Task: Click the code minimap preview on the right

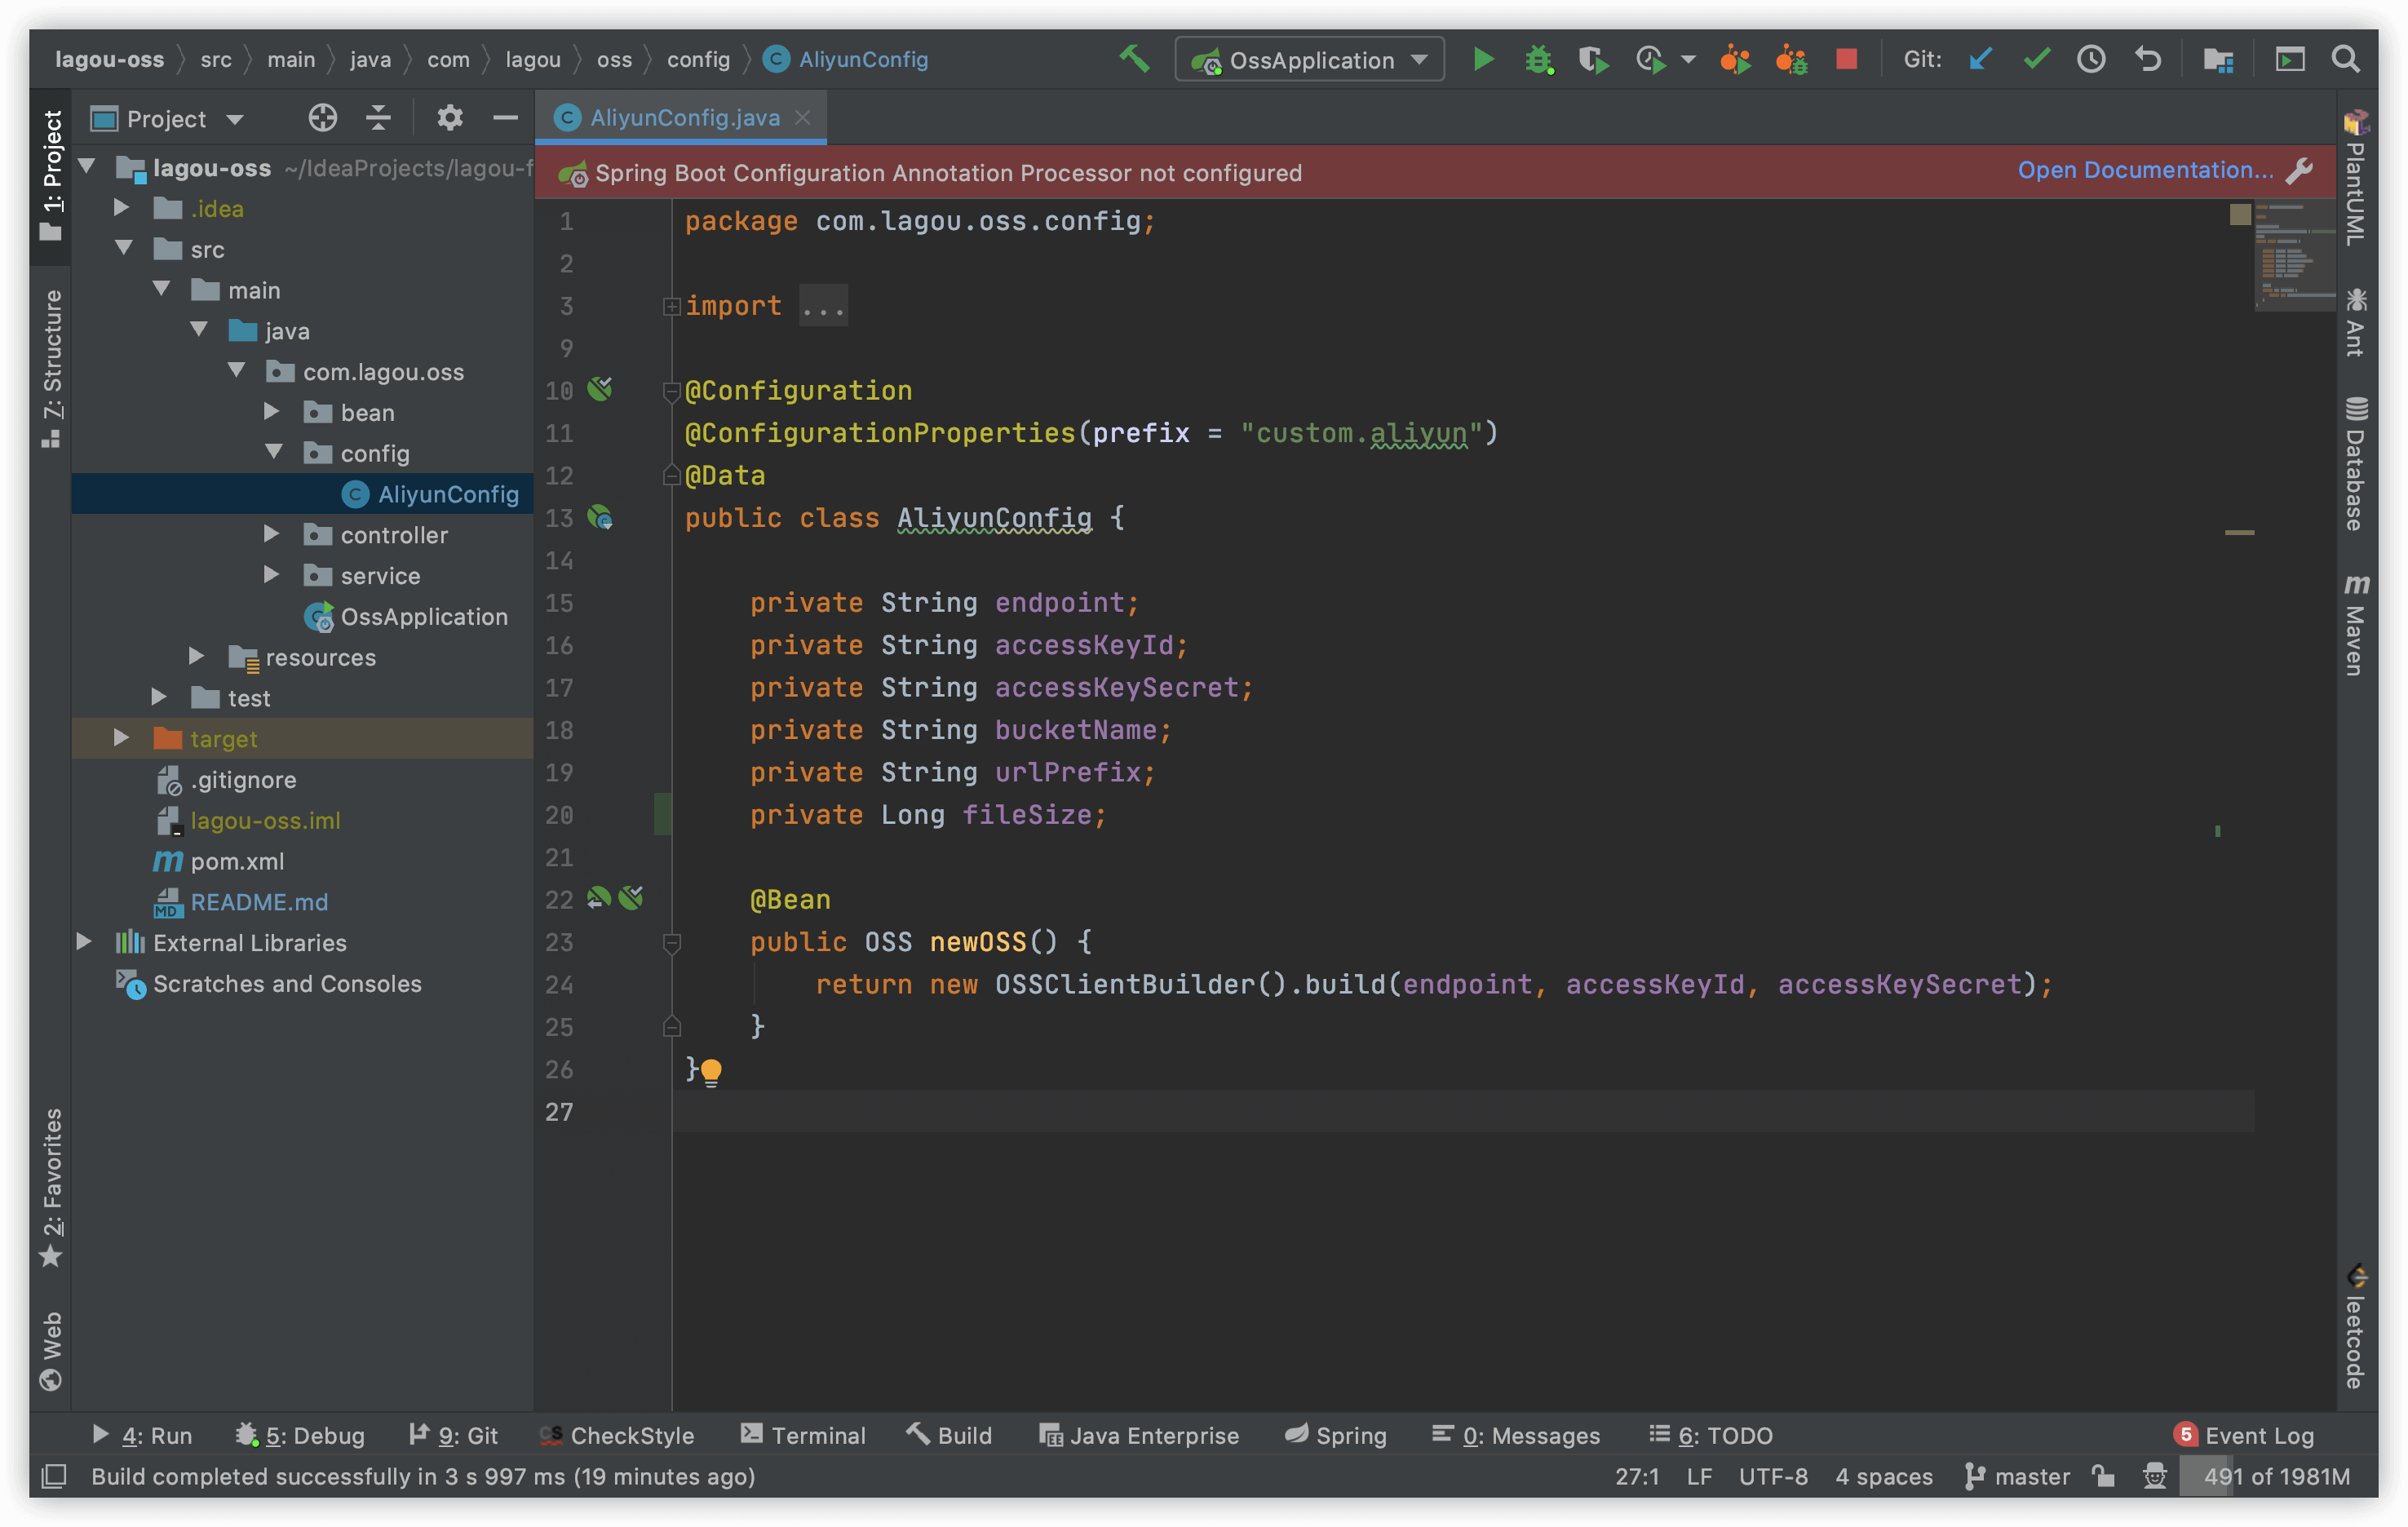Action: coord(2294,256)
